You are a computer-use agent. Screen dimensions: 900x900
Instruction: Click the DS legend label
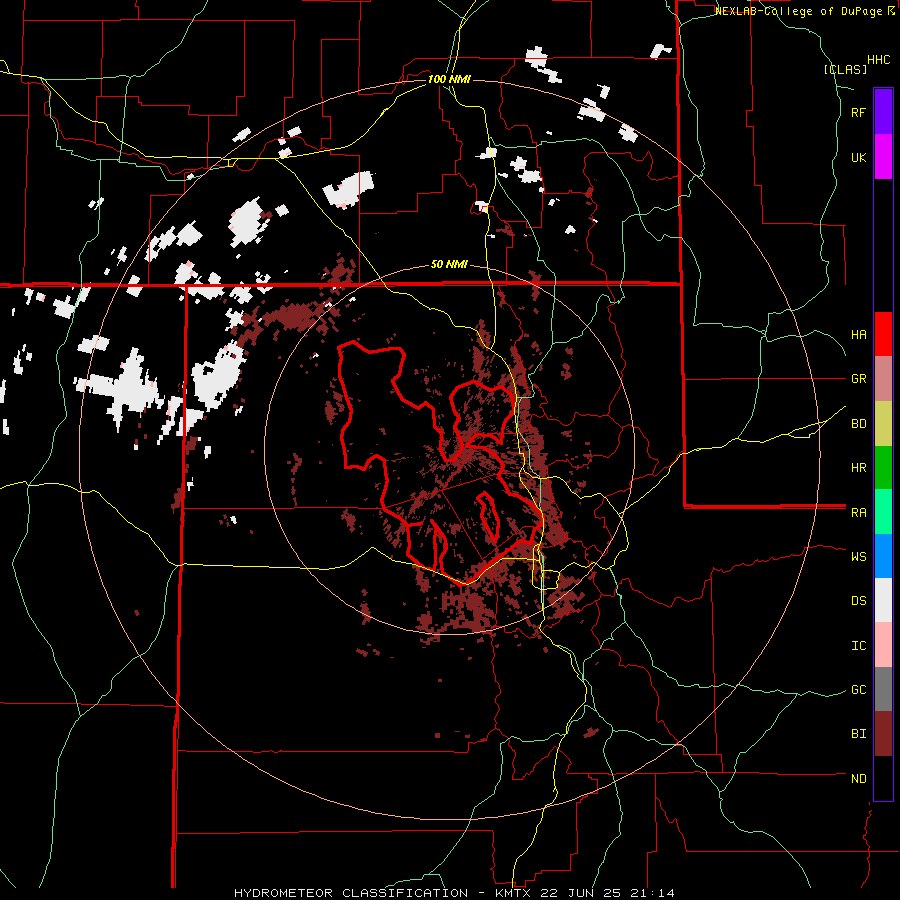click(858, 601)
